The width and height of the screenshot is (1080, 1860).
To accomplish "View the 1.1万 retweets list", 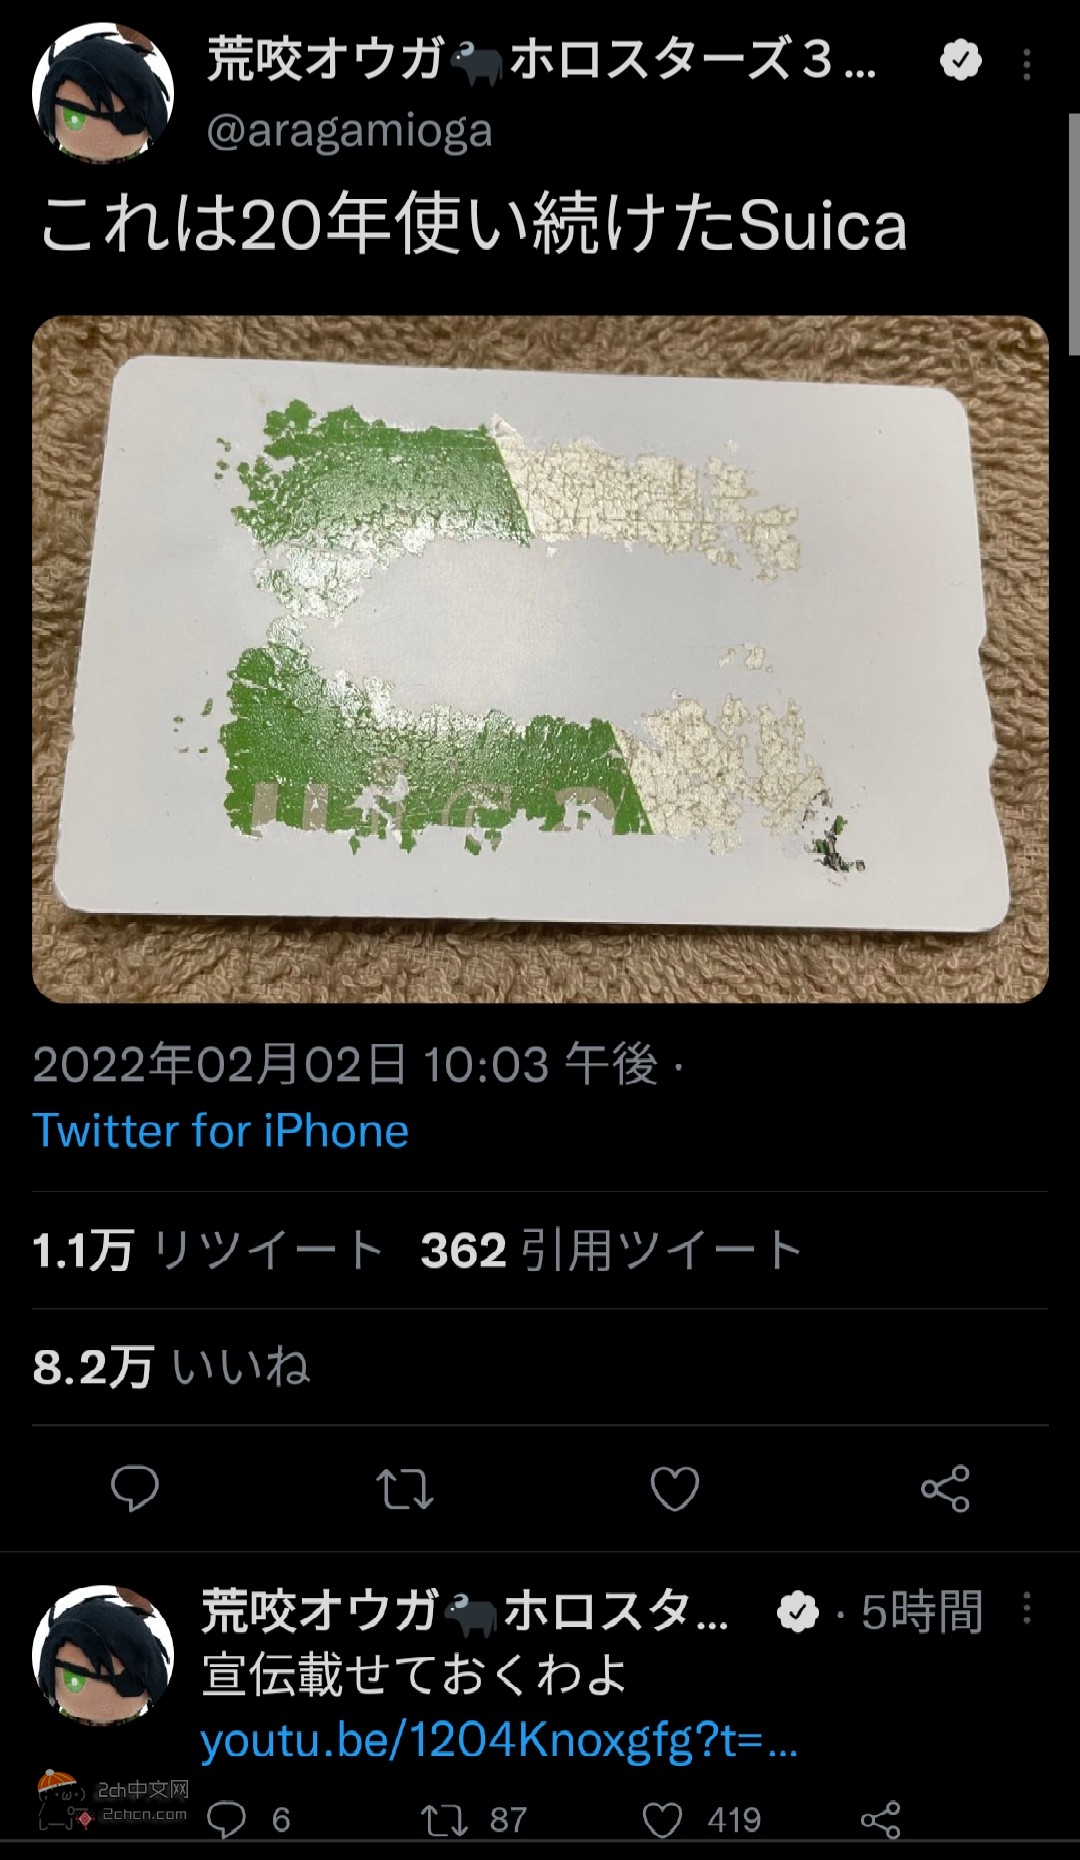I will pyautogui.click(x=208, y=1250).
